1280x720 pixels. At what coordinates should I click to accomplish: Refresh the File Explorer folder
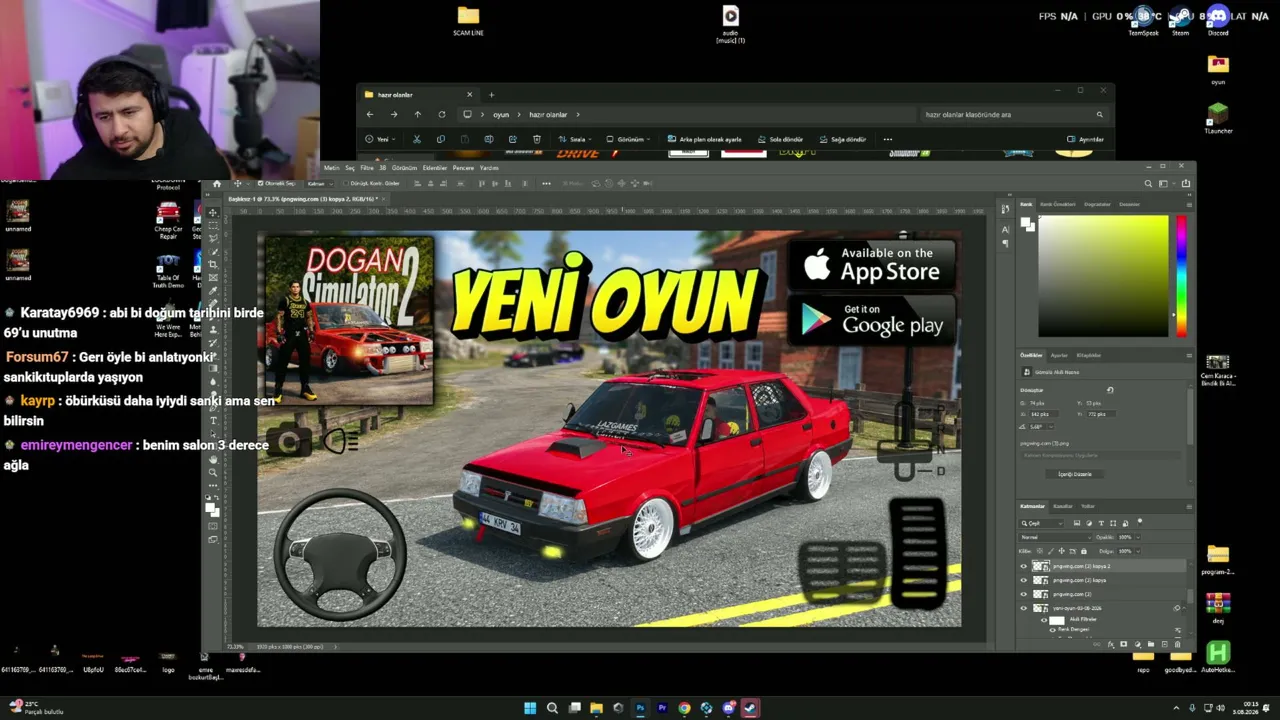coord(441,115)
